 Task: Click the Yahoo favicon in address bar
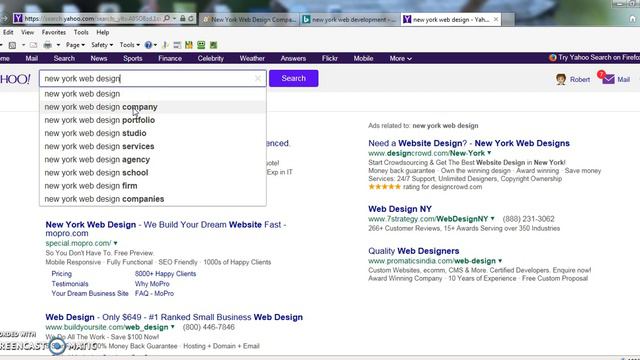[x=18, y=19]
